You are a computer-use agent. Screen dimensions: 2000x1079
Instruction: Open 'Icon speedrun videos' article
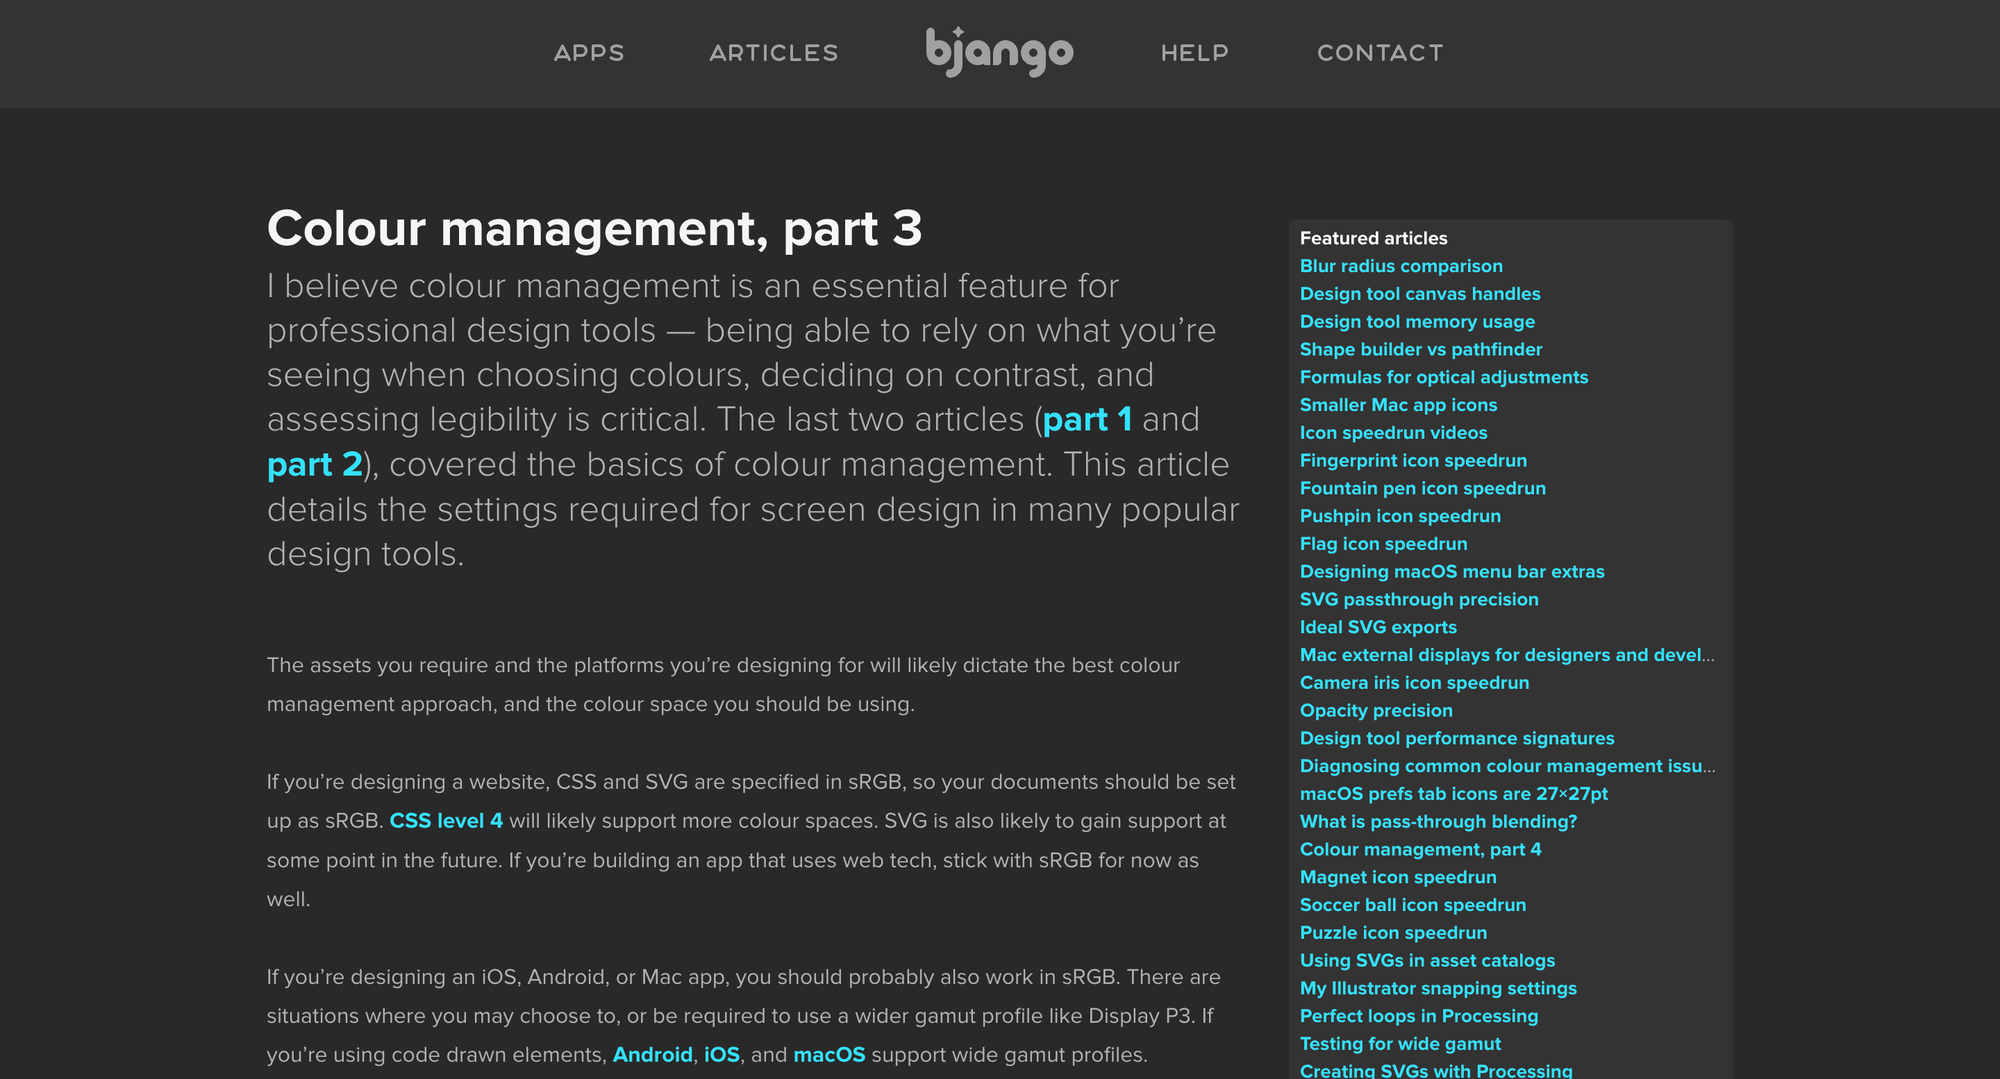(x=1393, y=433)
